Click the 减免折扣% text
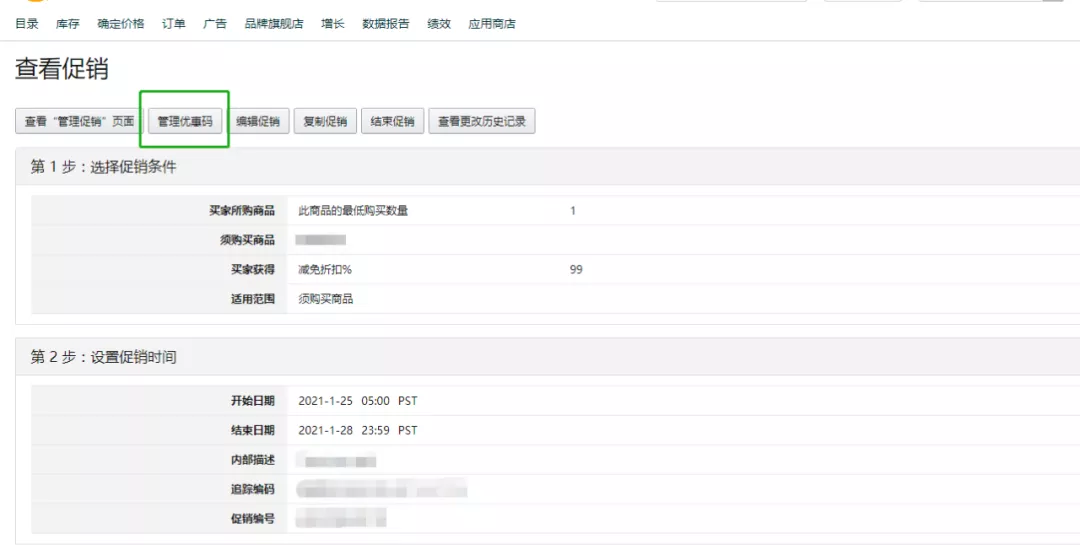 [x=325, y=269]
